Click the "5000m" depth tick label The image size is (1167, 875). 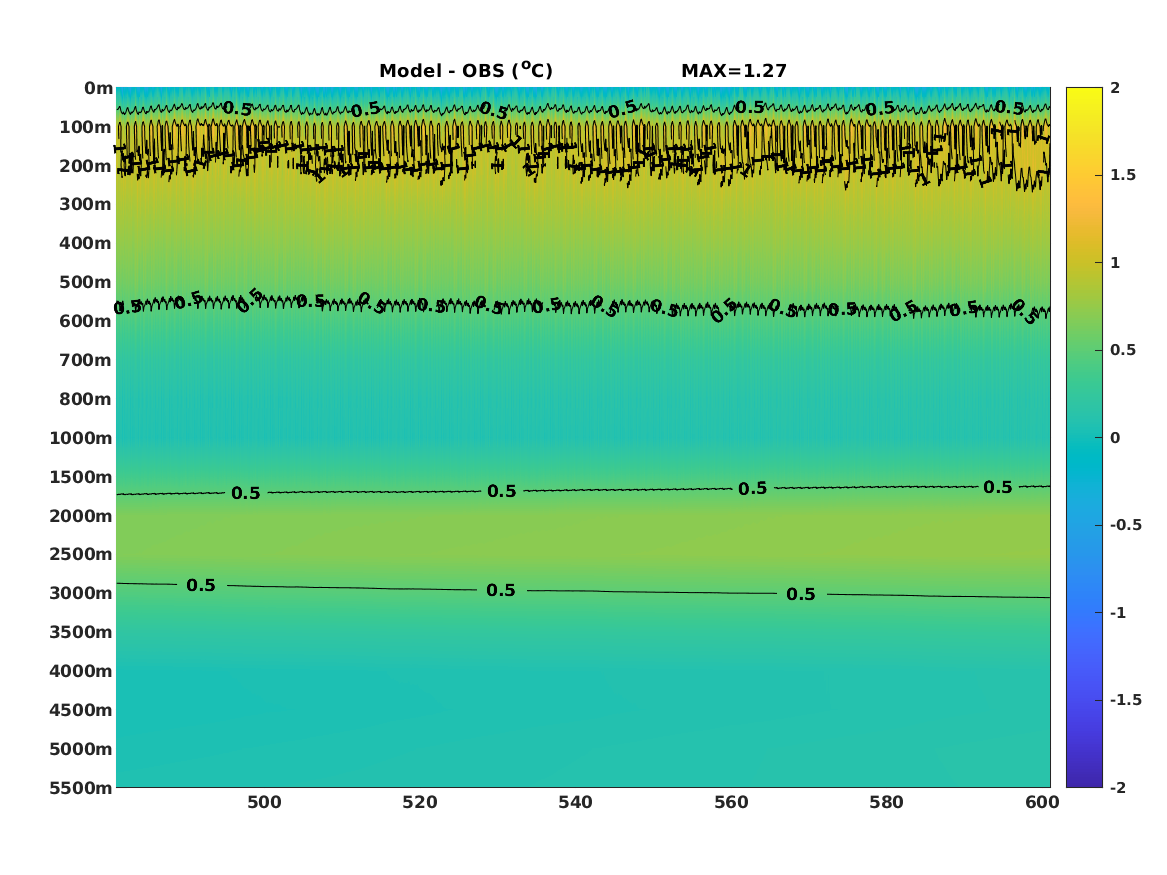click(x=81, y=749)
